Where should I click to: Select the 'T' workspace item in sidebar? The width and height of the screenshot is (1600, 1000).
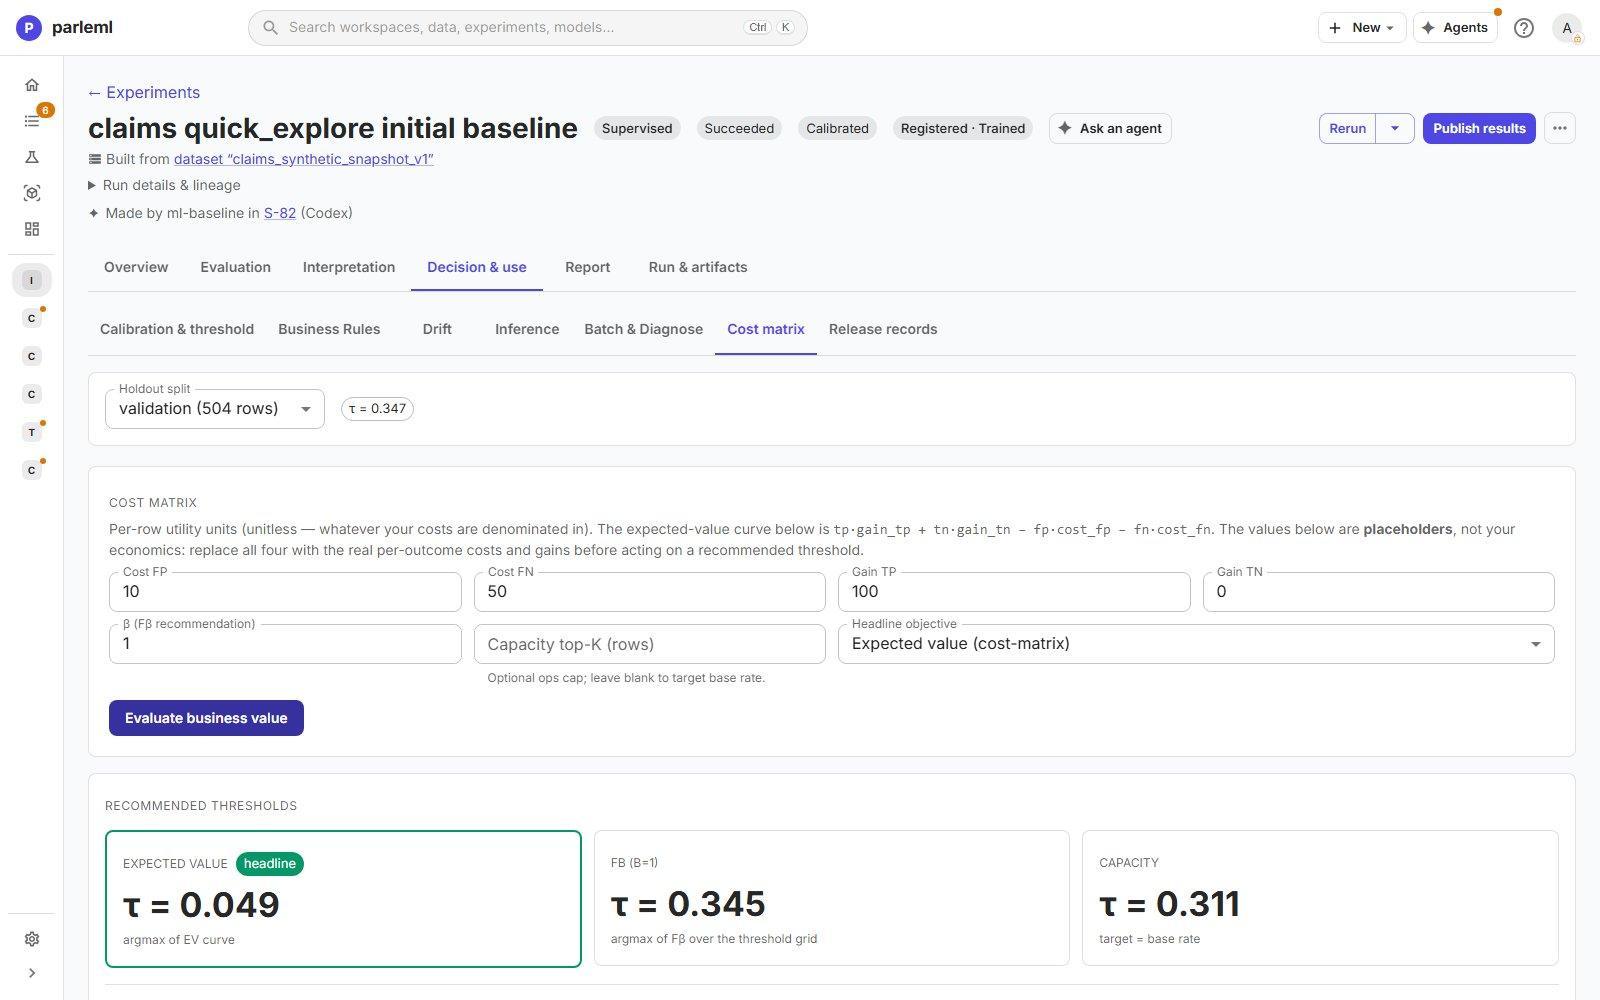pyautogui.click(x=32, y=432)
